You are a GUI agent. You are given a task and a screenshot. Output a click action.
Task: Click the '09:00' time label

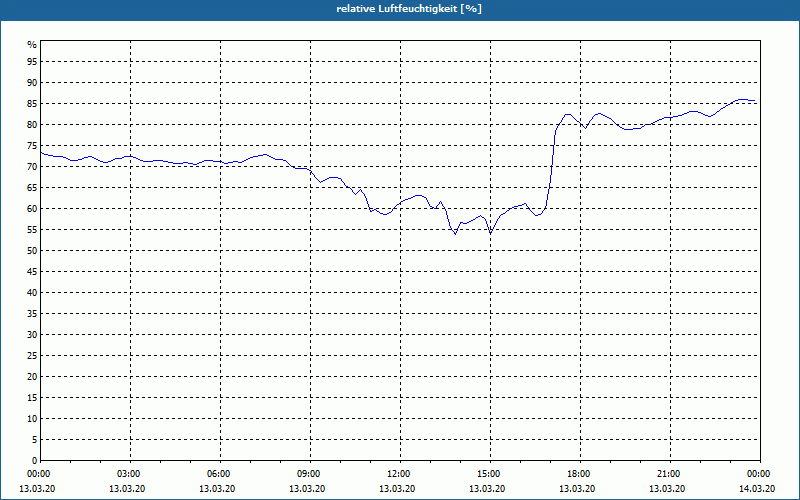[310, 474]
